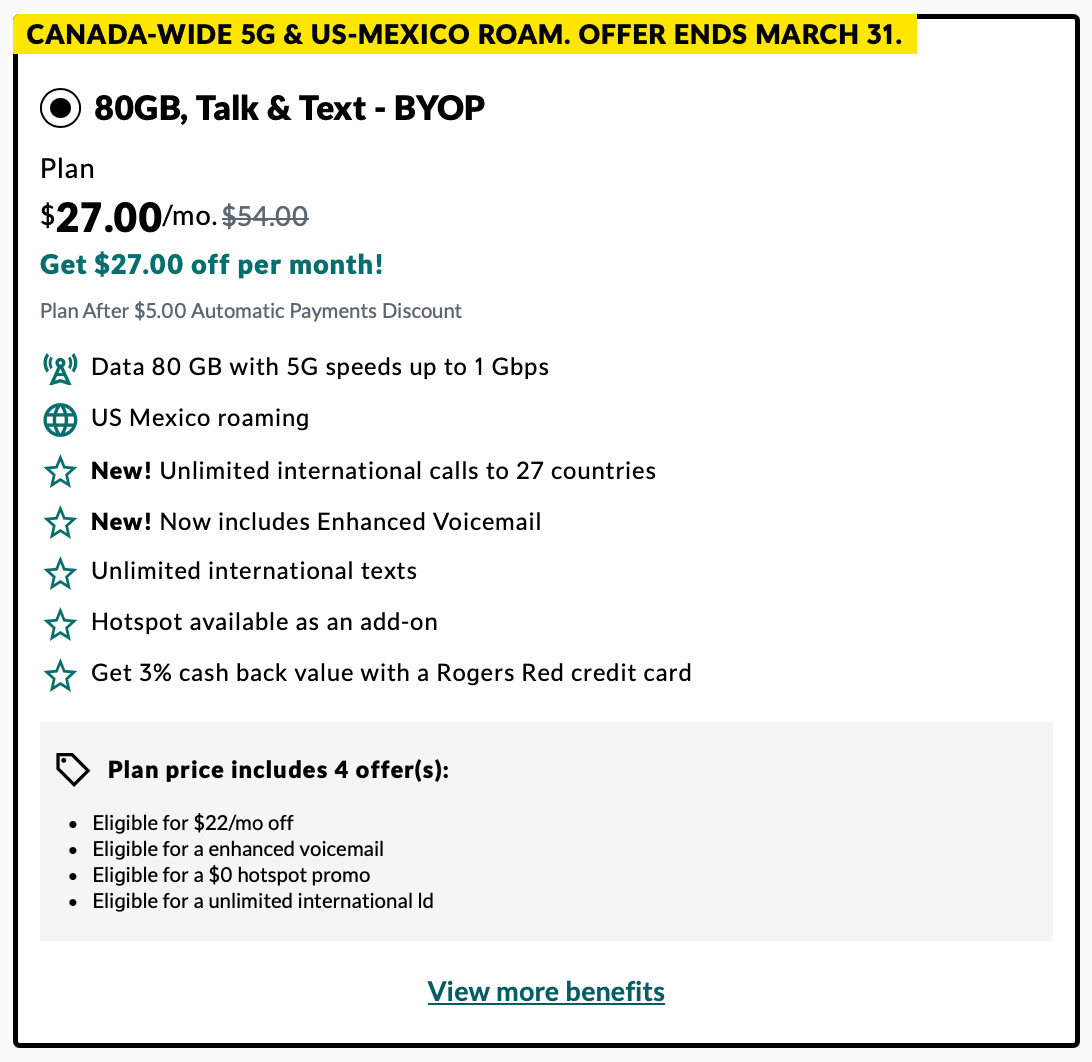The image size is (1092, 1062).
Task: Click star icon beside Enhanced Voicemail
Action: [x=60, y=522]
